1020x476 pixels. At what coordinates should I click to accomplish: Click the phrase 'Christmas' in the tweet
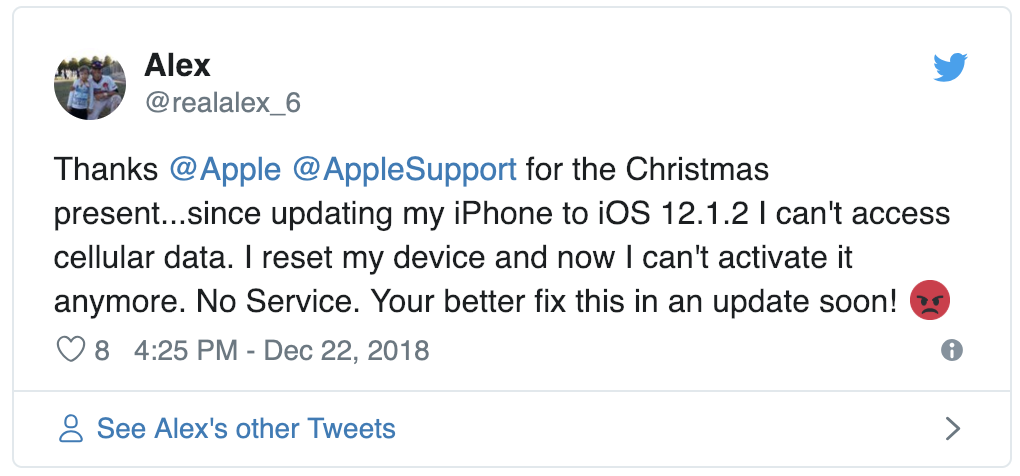click(x=697, y=170)
